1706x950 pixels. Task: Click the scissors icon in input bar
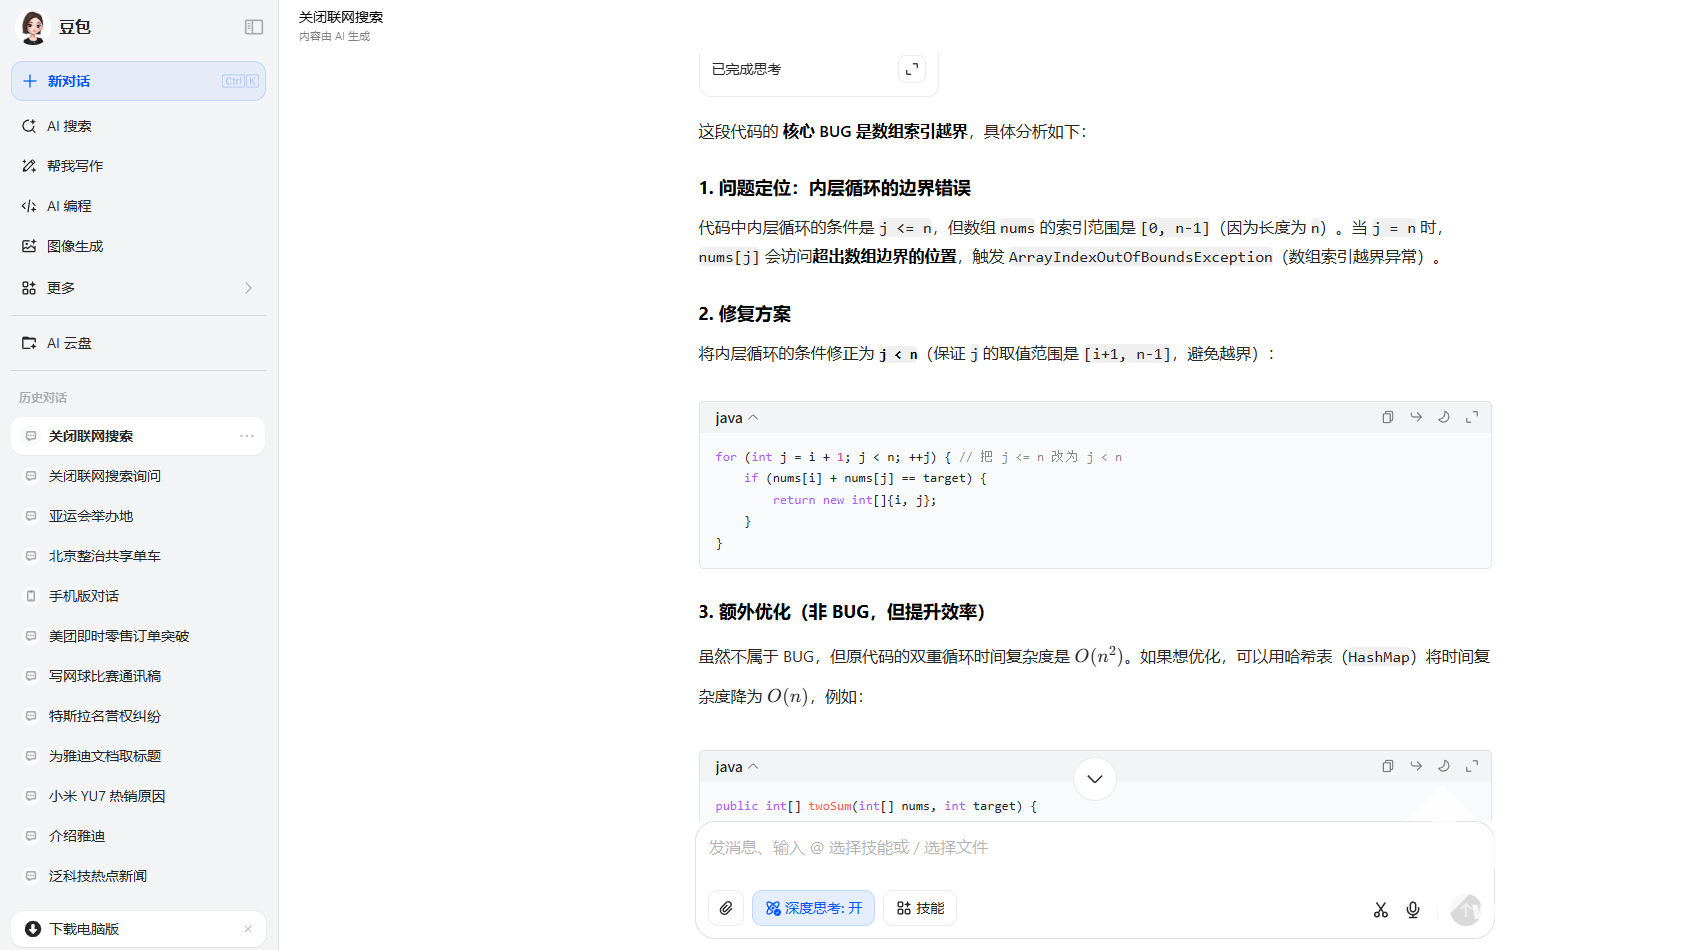[1381, 909]
